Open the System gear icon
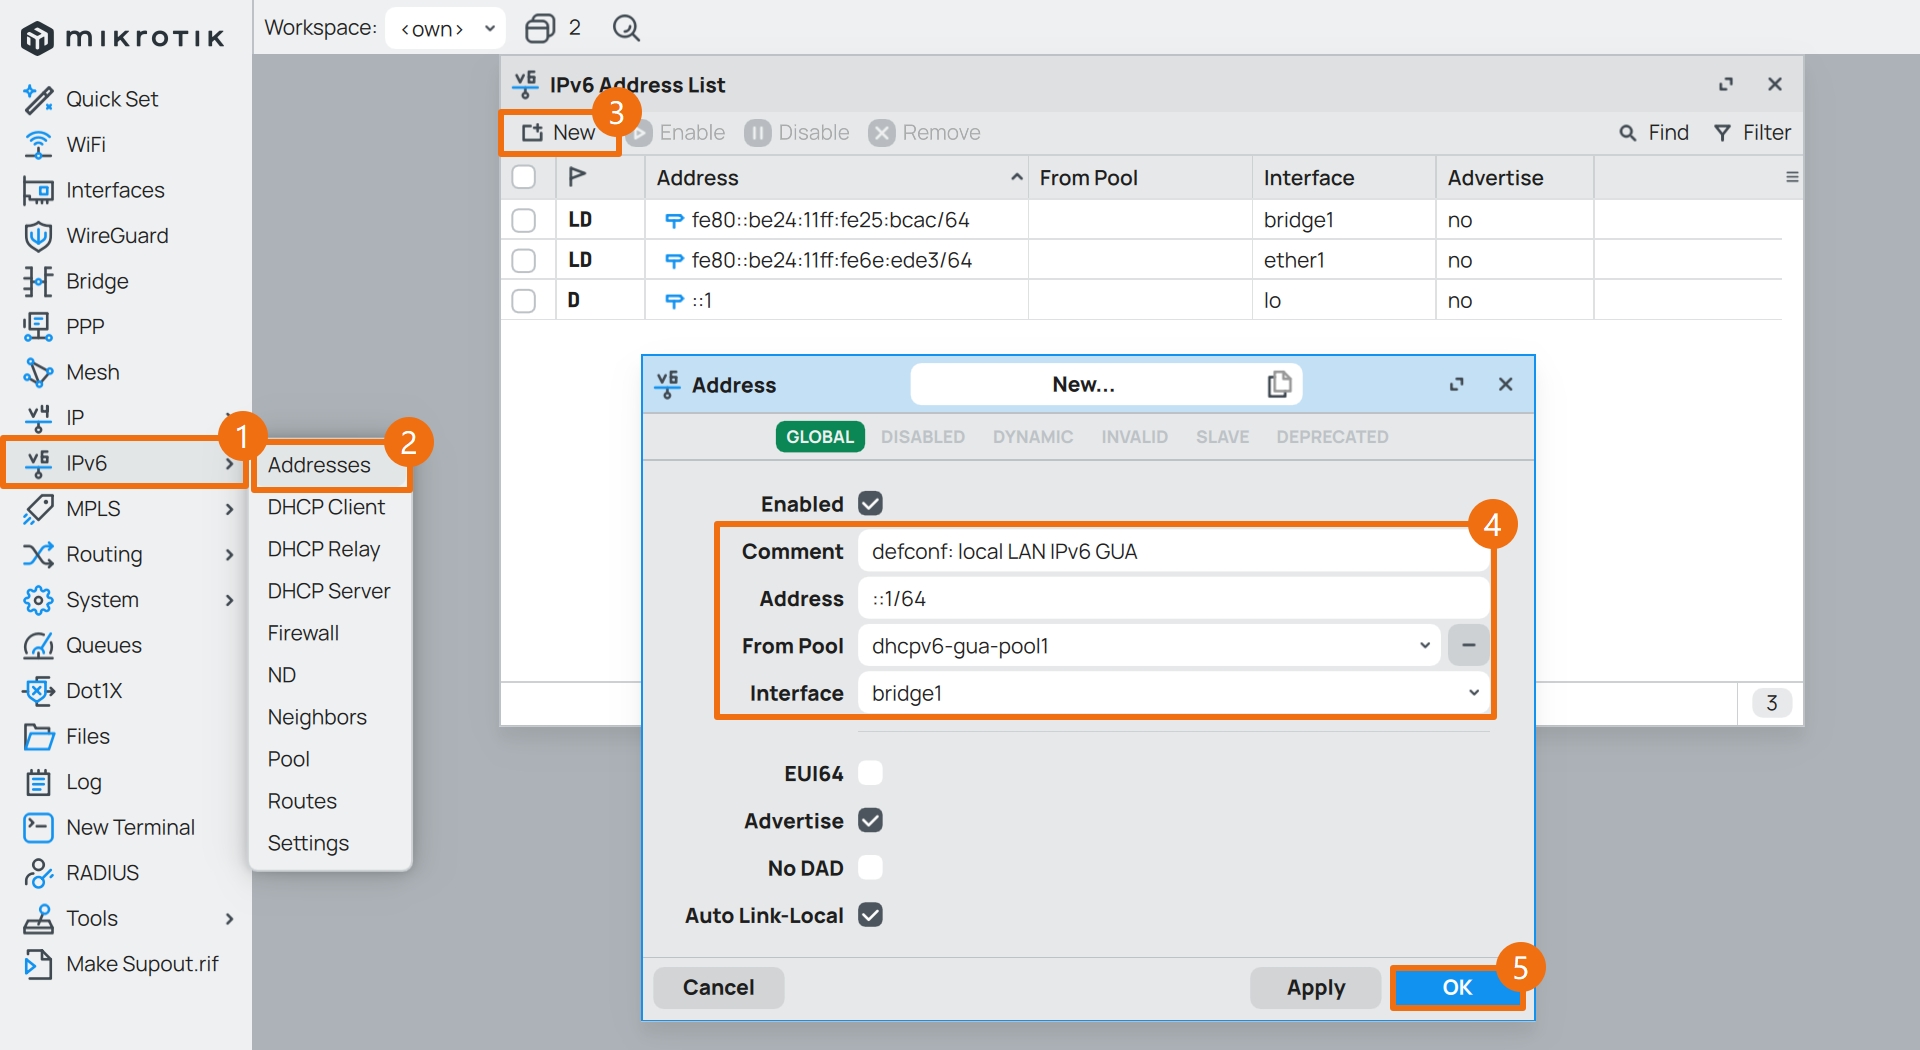Image resolution: width=1920 pixels, height=1050 pixels. (38, 600)
